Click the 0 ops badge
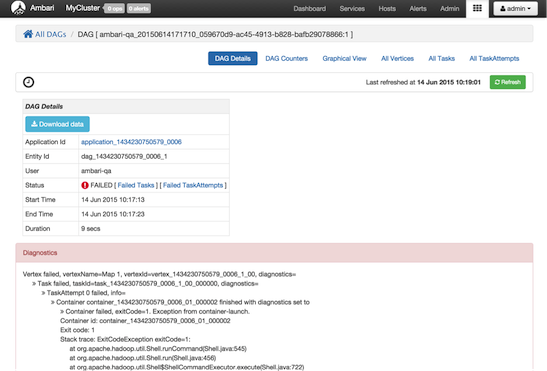The height and width of the screenshot is (371, 547). 114,8
